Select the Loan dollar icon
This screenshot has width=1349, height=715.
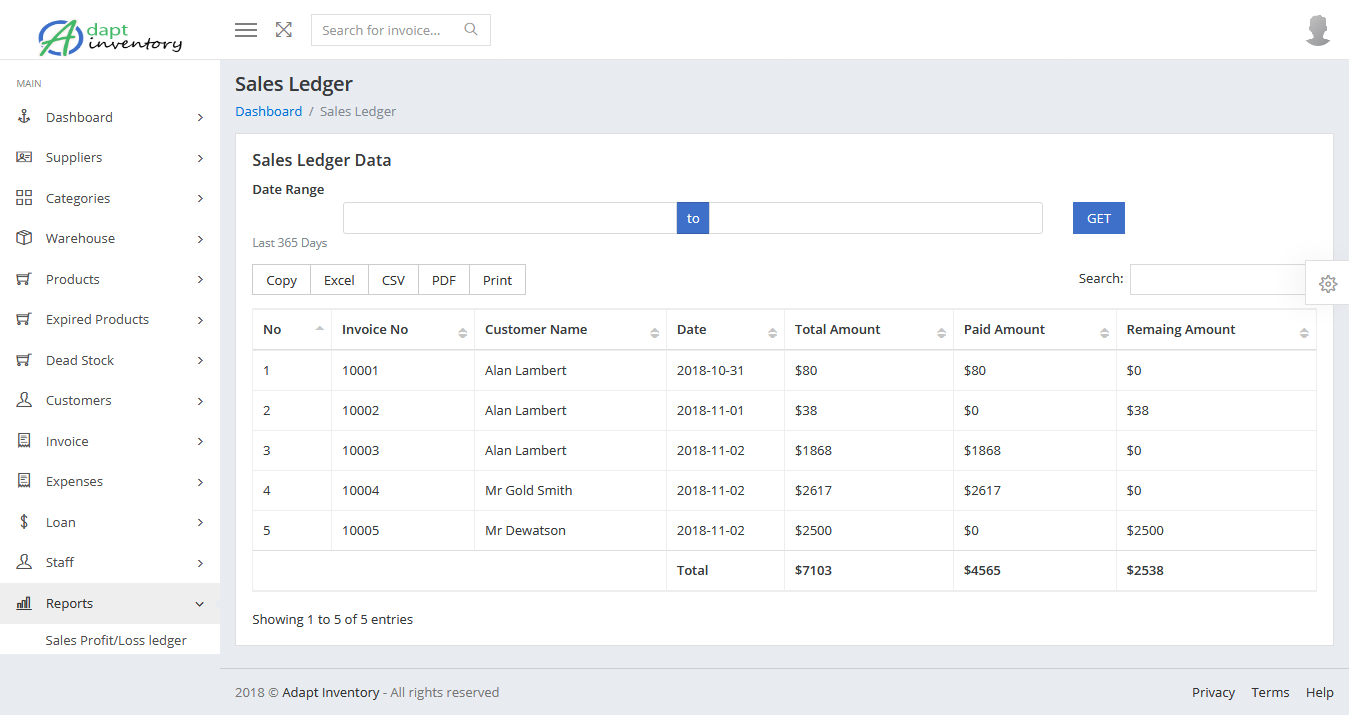point(24,521)
